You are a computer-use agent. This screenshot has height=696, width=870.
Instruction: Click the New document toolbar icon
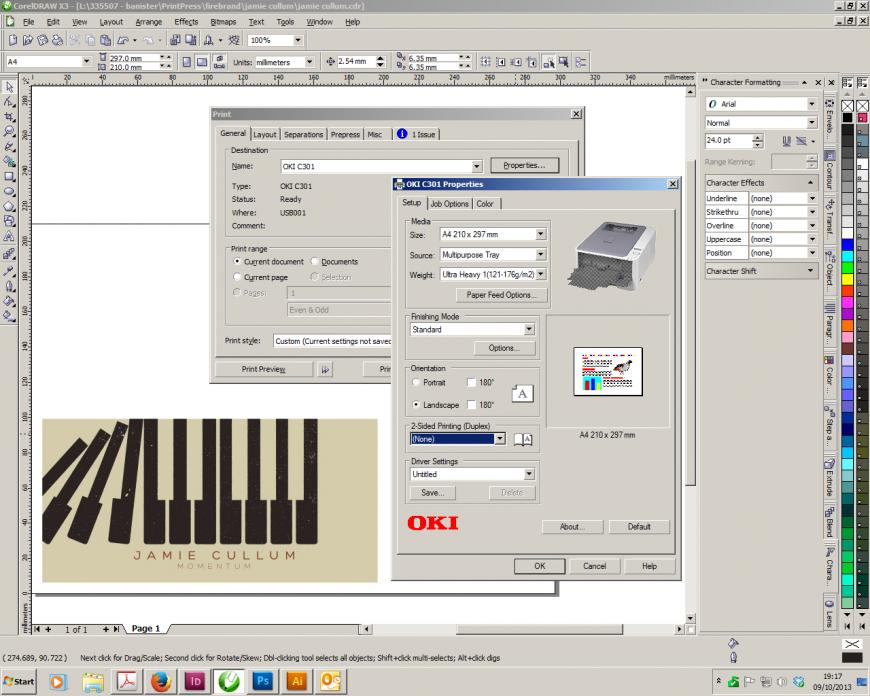pos(13,40)
